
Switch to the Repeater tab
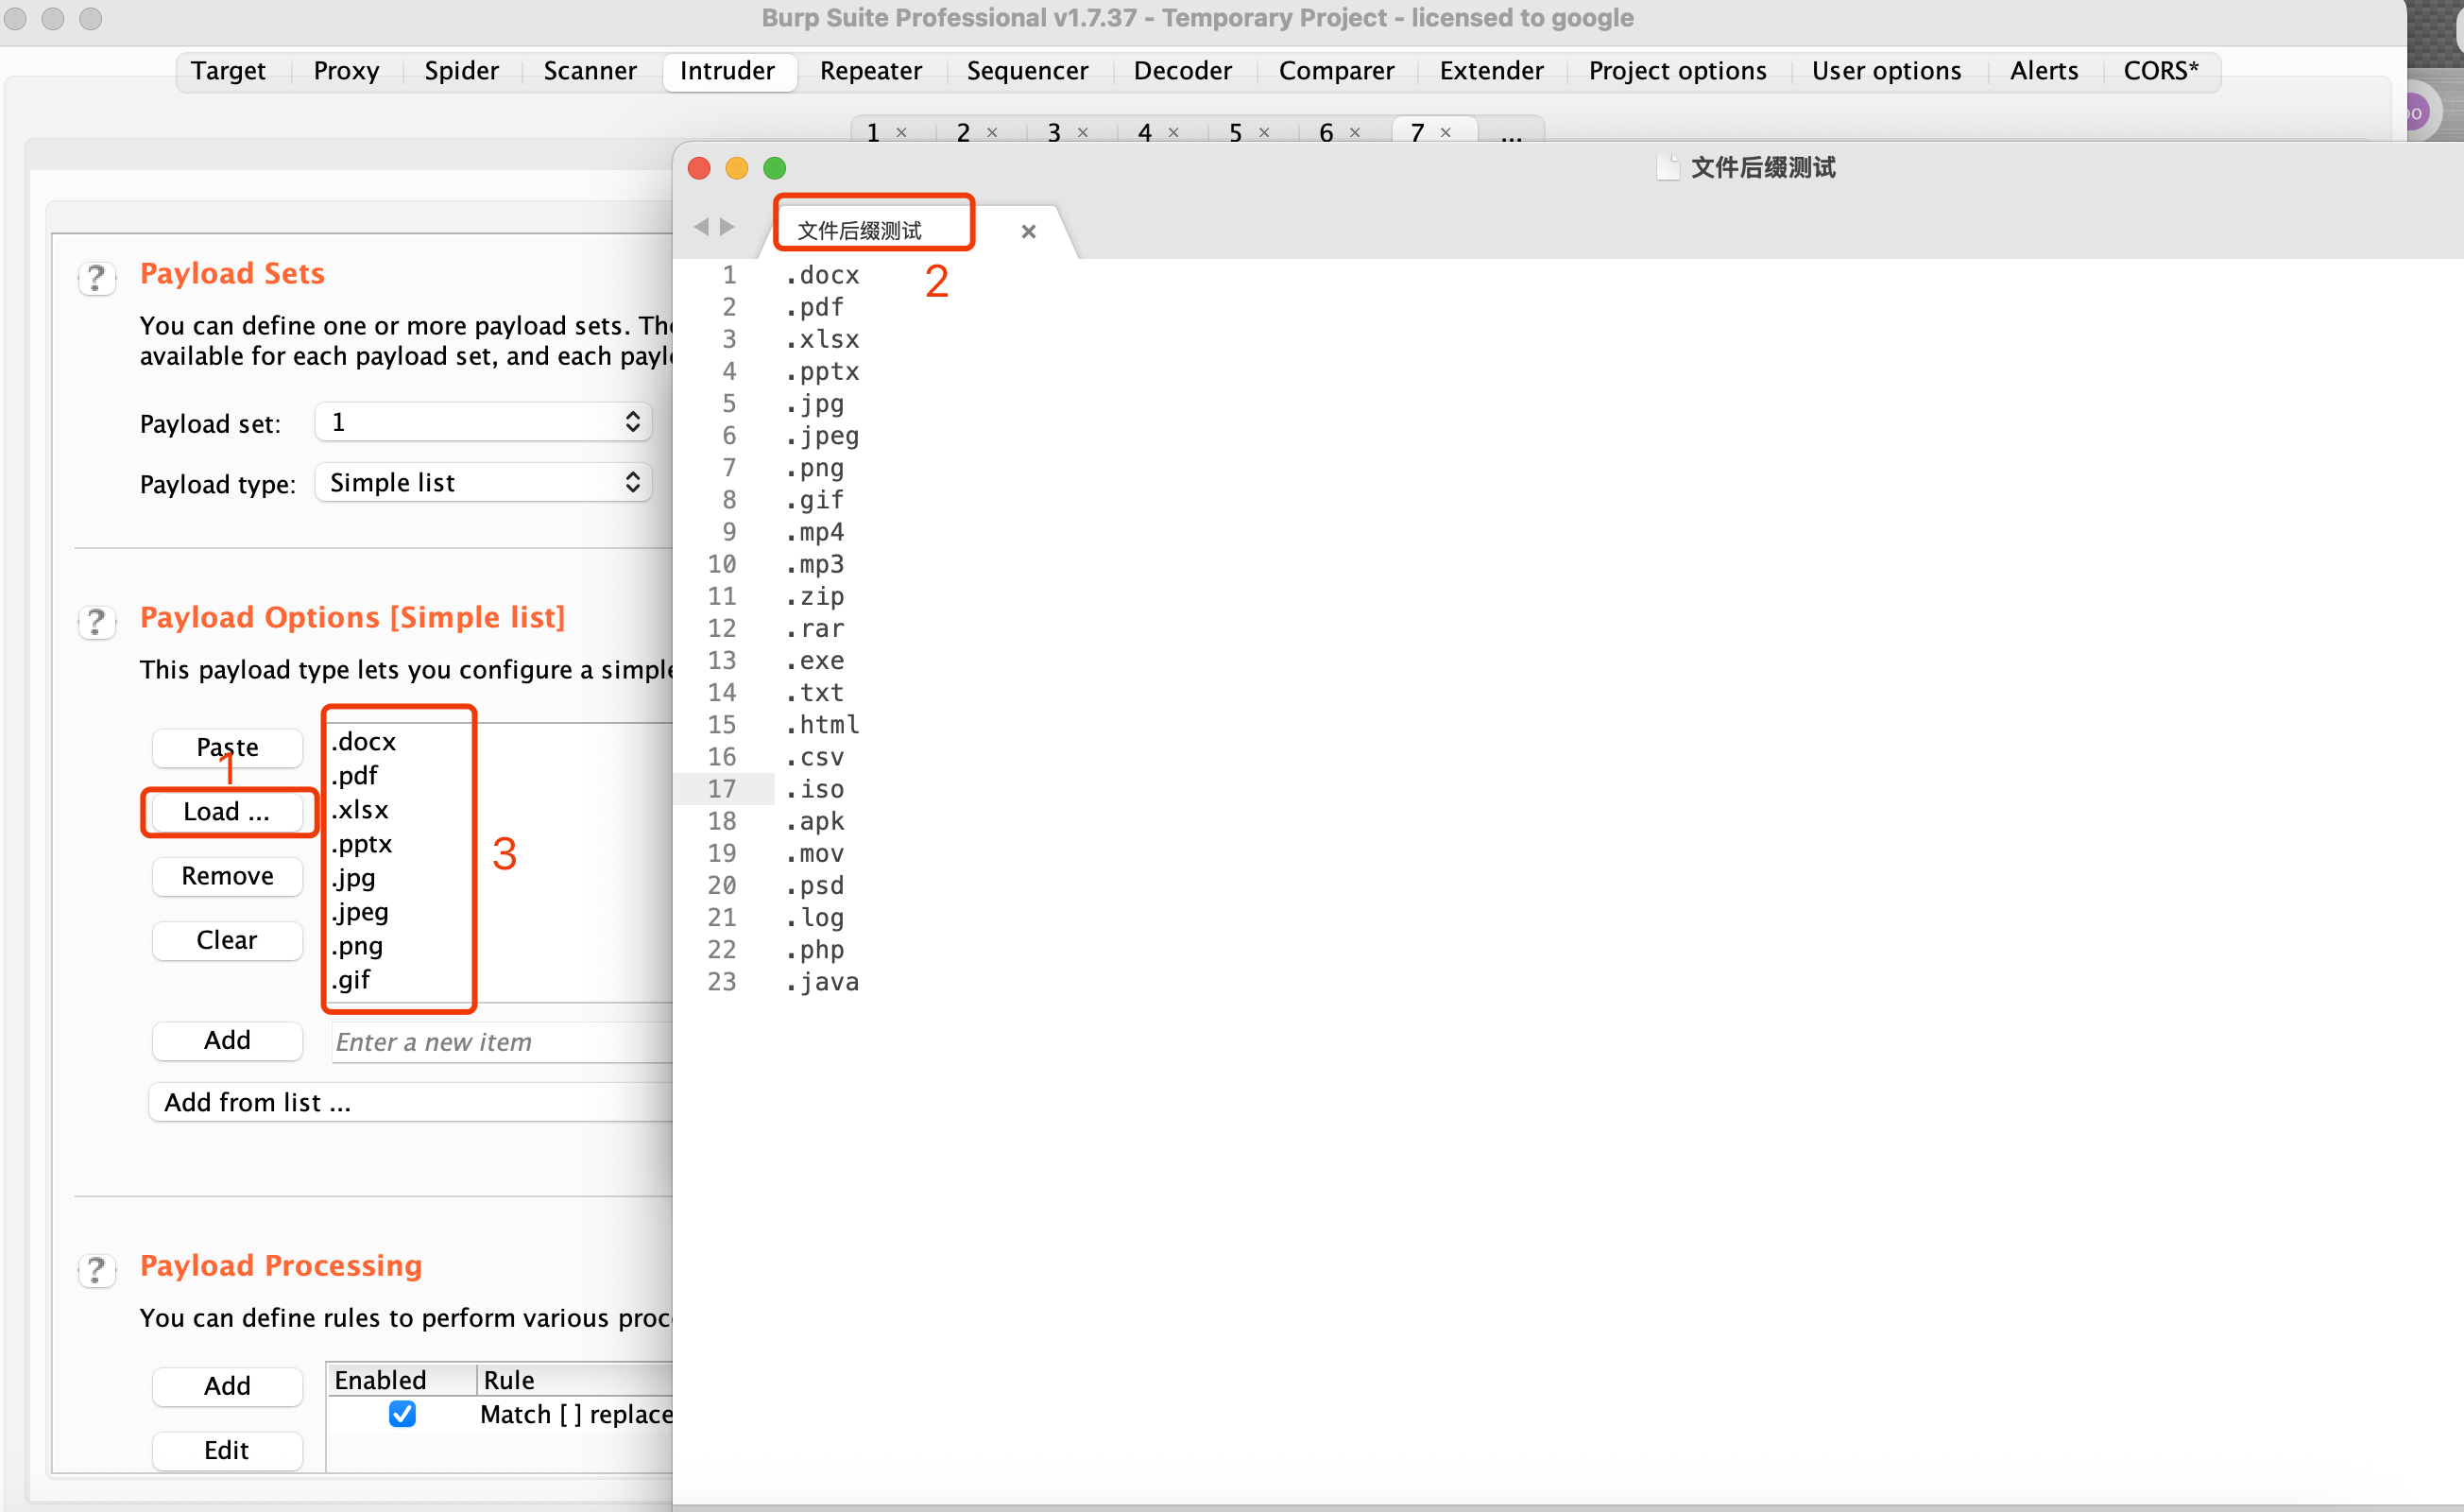tap(870, 71)
